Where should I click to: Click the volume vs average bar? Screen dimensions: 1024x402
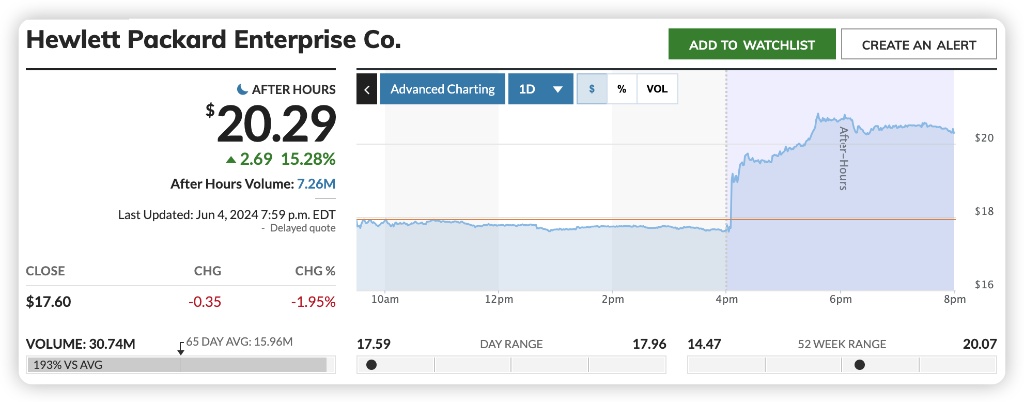point(178,365)
